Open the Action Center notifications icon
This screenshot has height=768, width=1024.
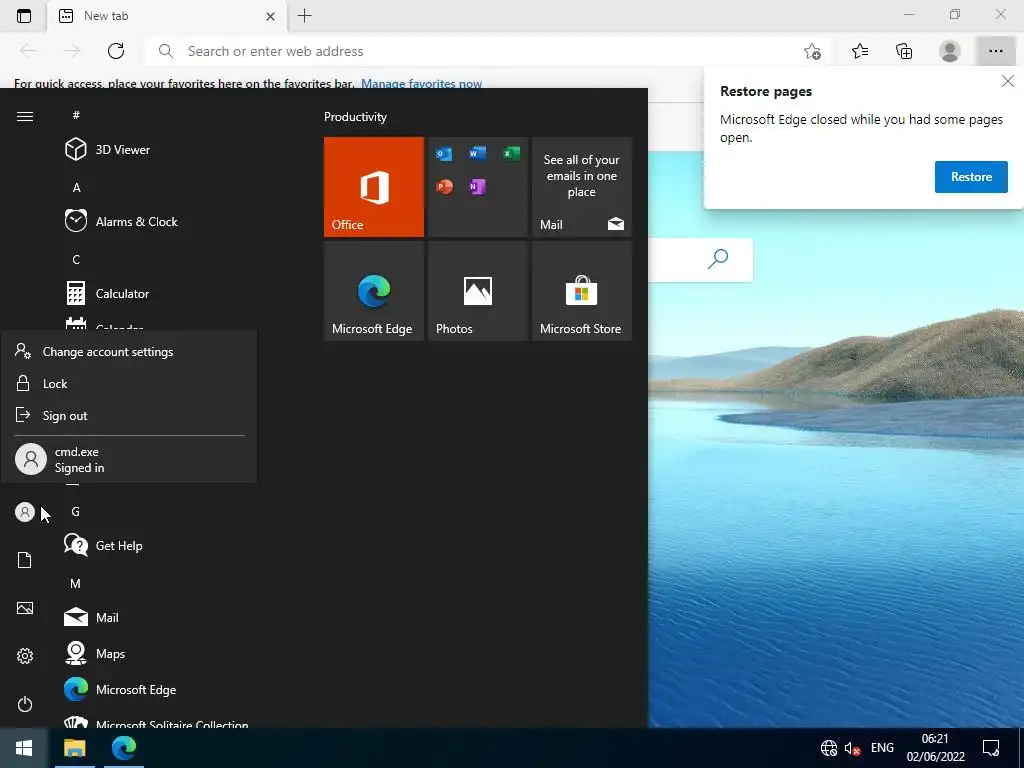coord(991,748)
